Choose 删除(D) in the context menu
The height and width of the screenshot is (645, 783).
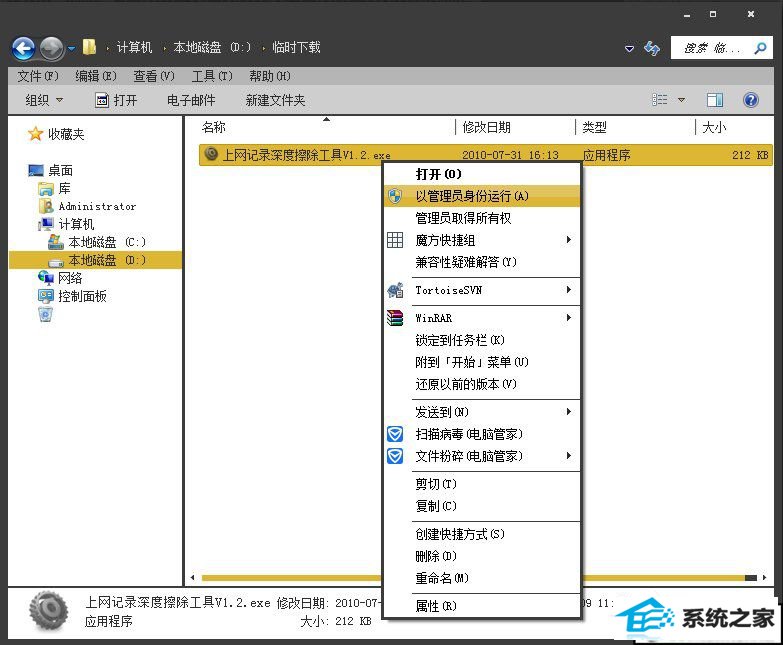pos(481,556)
